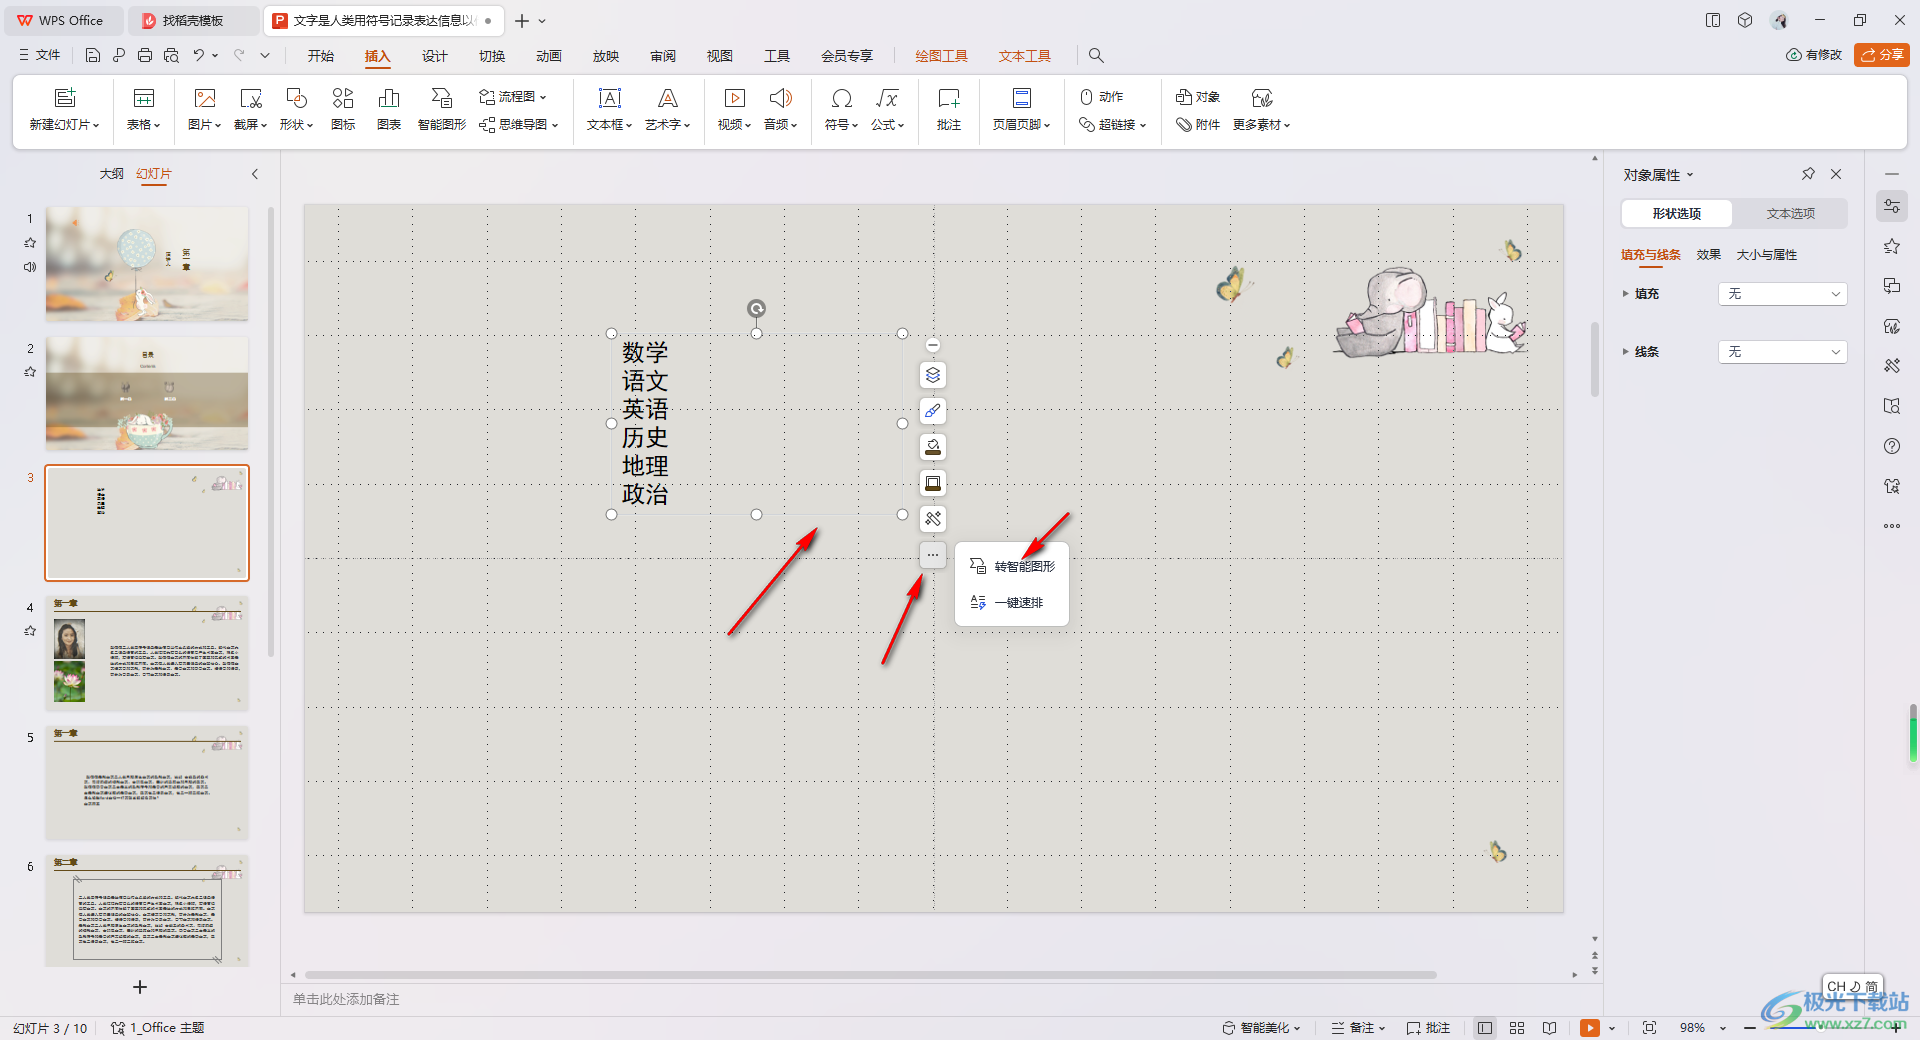
Task: Choose One-click Quick Layout menu item
Action: coord(1012,603)
